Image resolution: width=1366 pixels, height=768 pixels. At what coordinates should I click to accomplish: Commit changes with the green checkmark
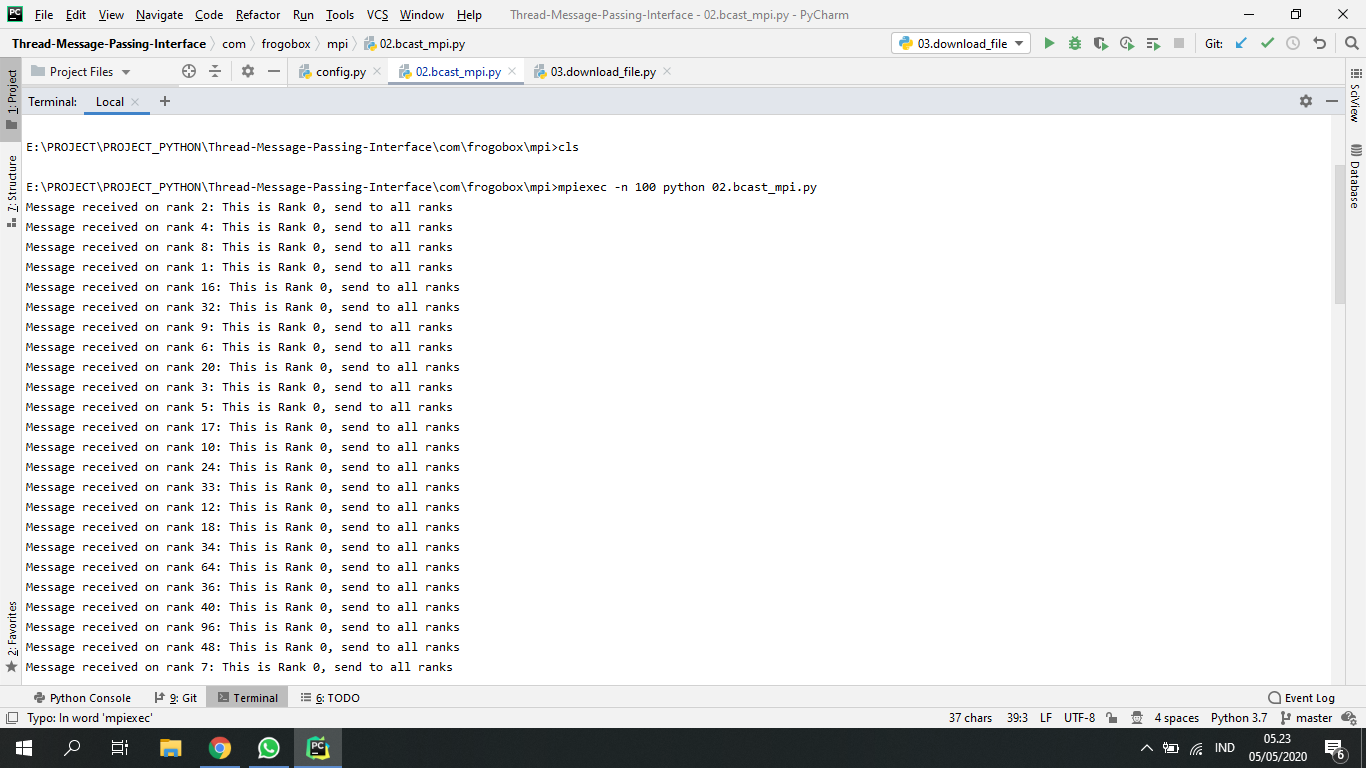(1267, 43)
